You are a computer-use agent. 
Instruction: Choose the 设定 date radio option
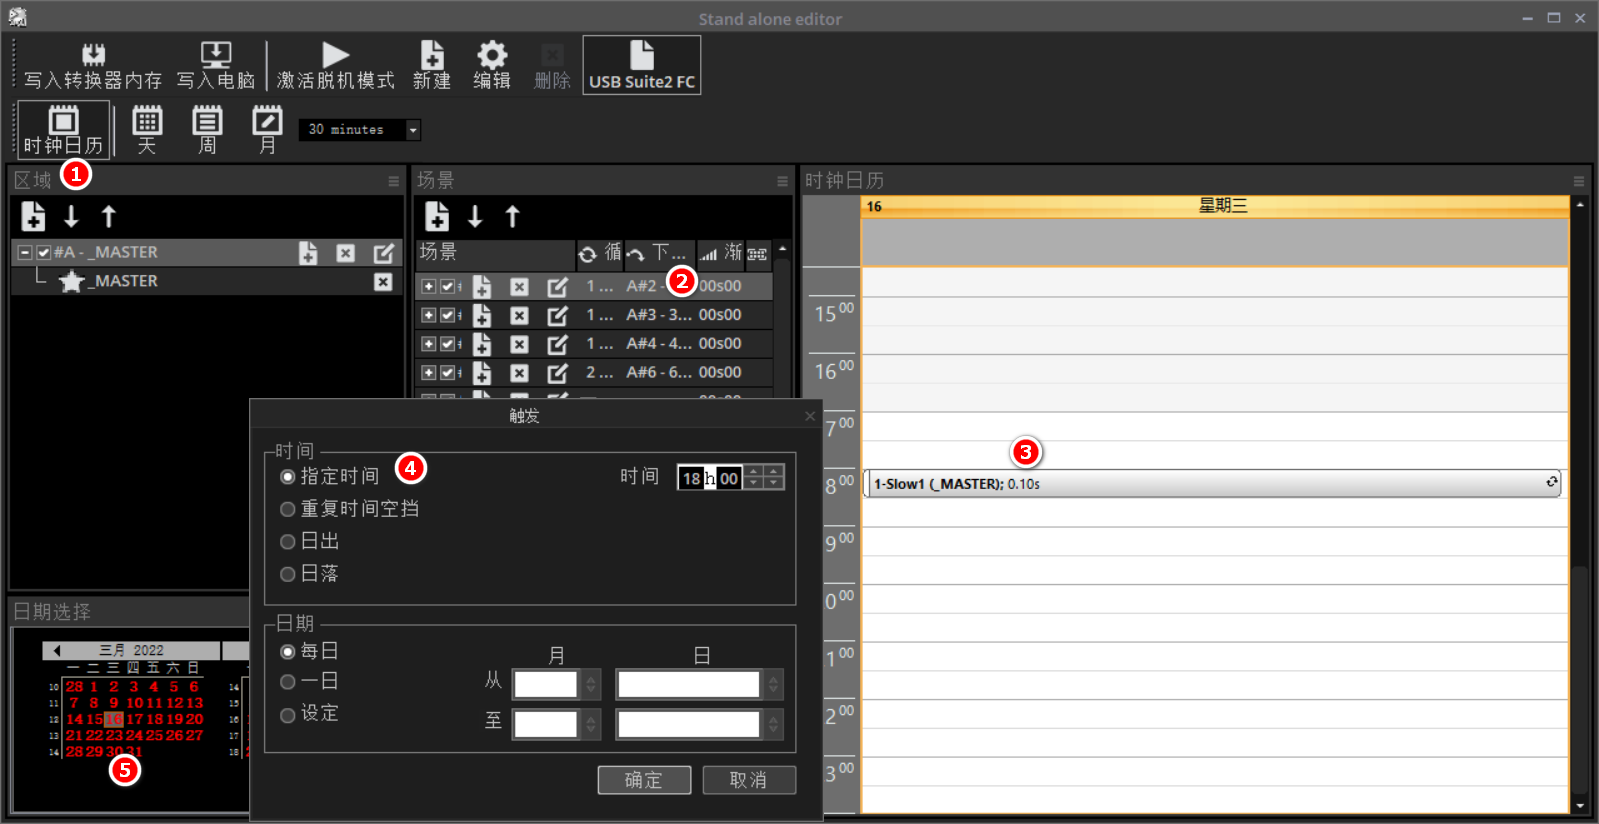[x=288, y=714]
